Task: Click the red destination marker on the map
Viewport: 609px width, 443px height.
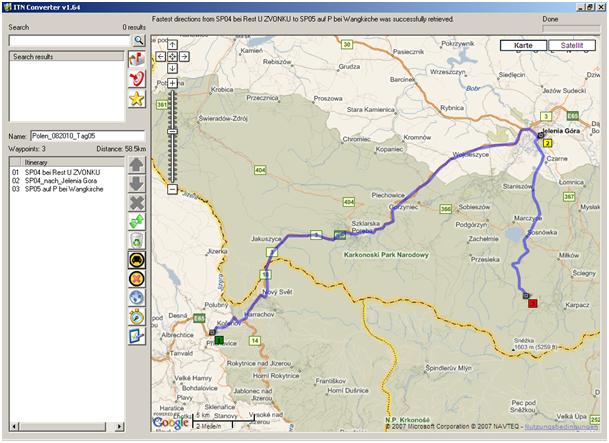Action: (x=532, y=303)
